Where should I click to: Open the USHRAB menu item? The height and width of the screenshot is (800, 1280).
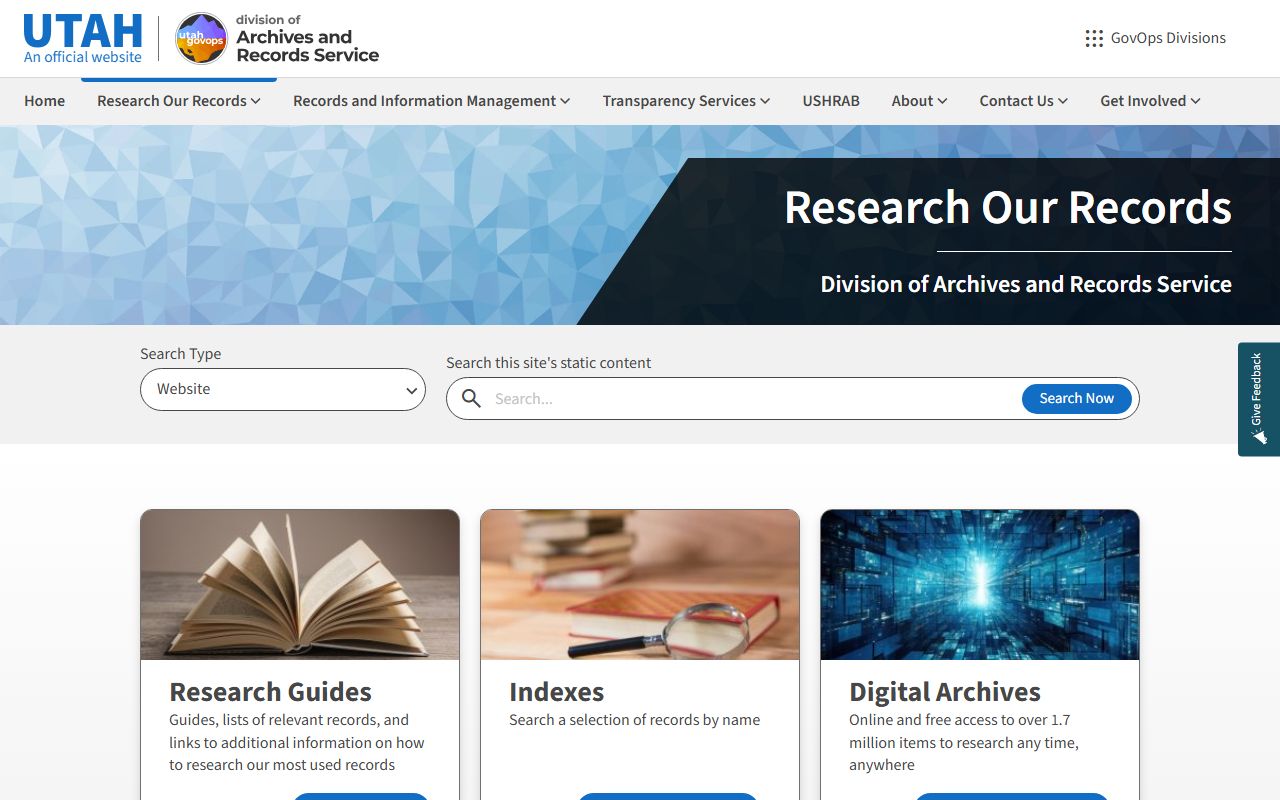coord(831,101)
